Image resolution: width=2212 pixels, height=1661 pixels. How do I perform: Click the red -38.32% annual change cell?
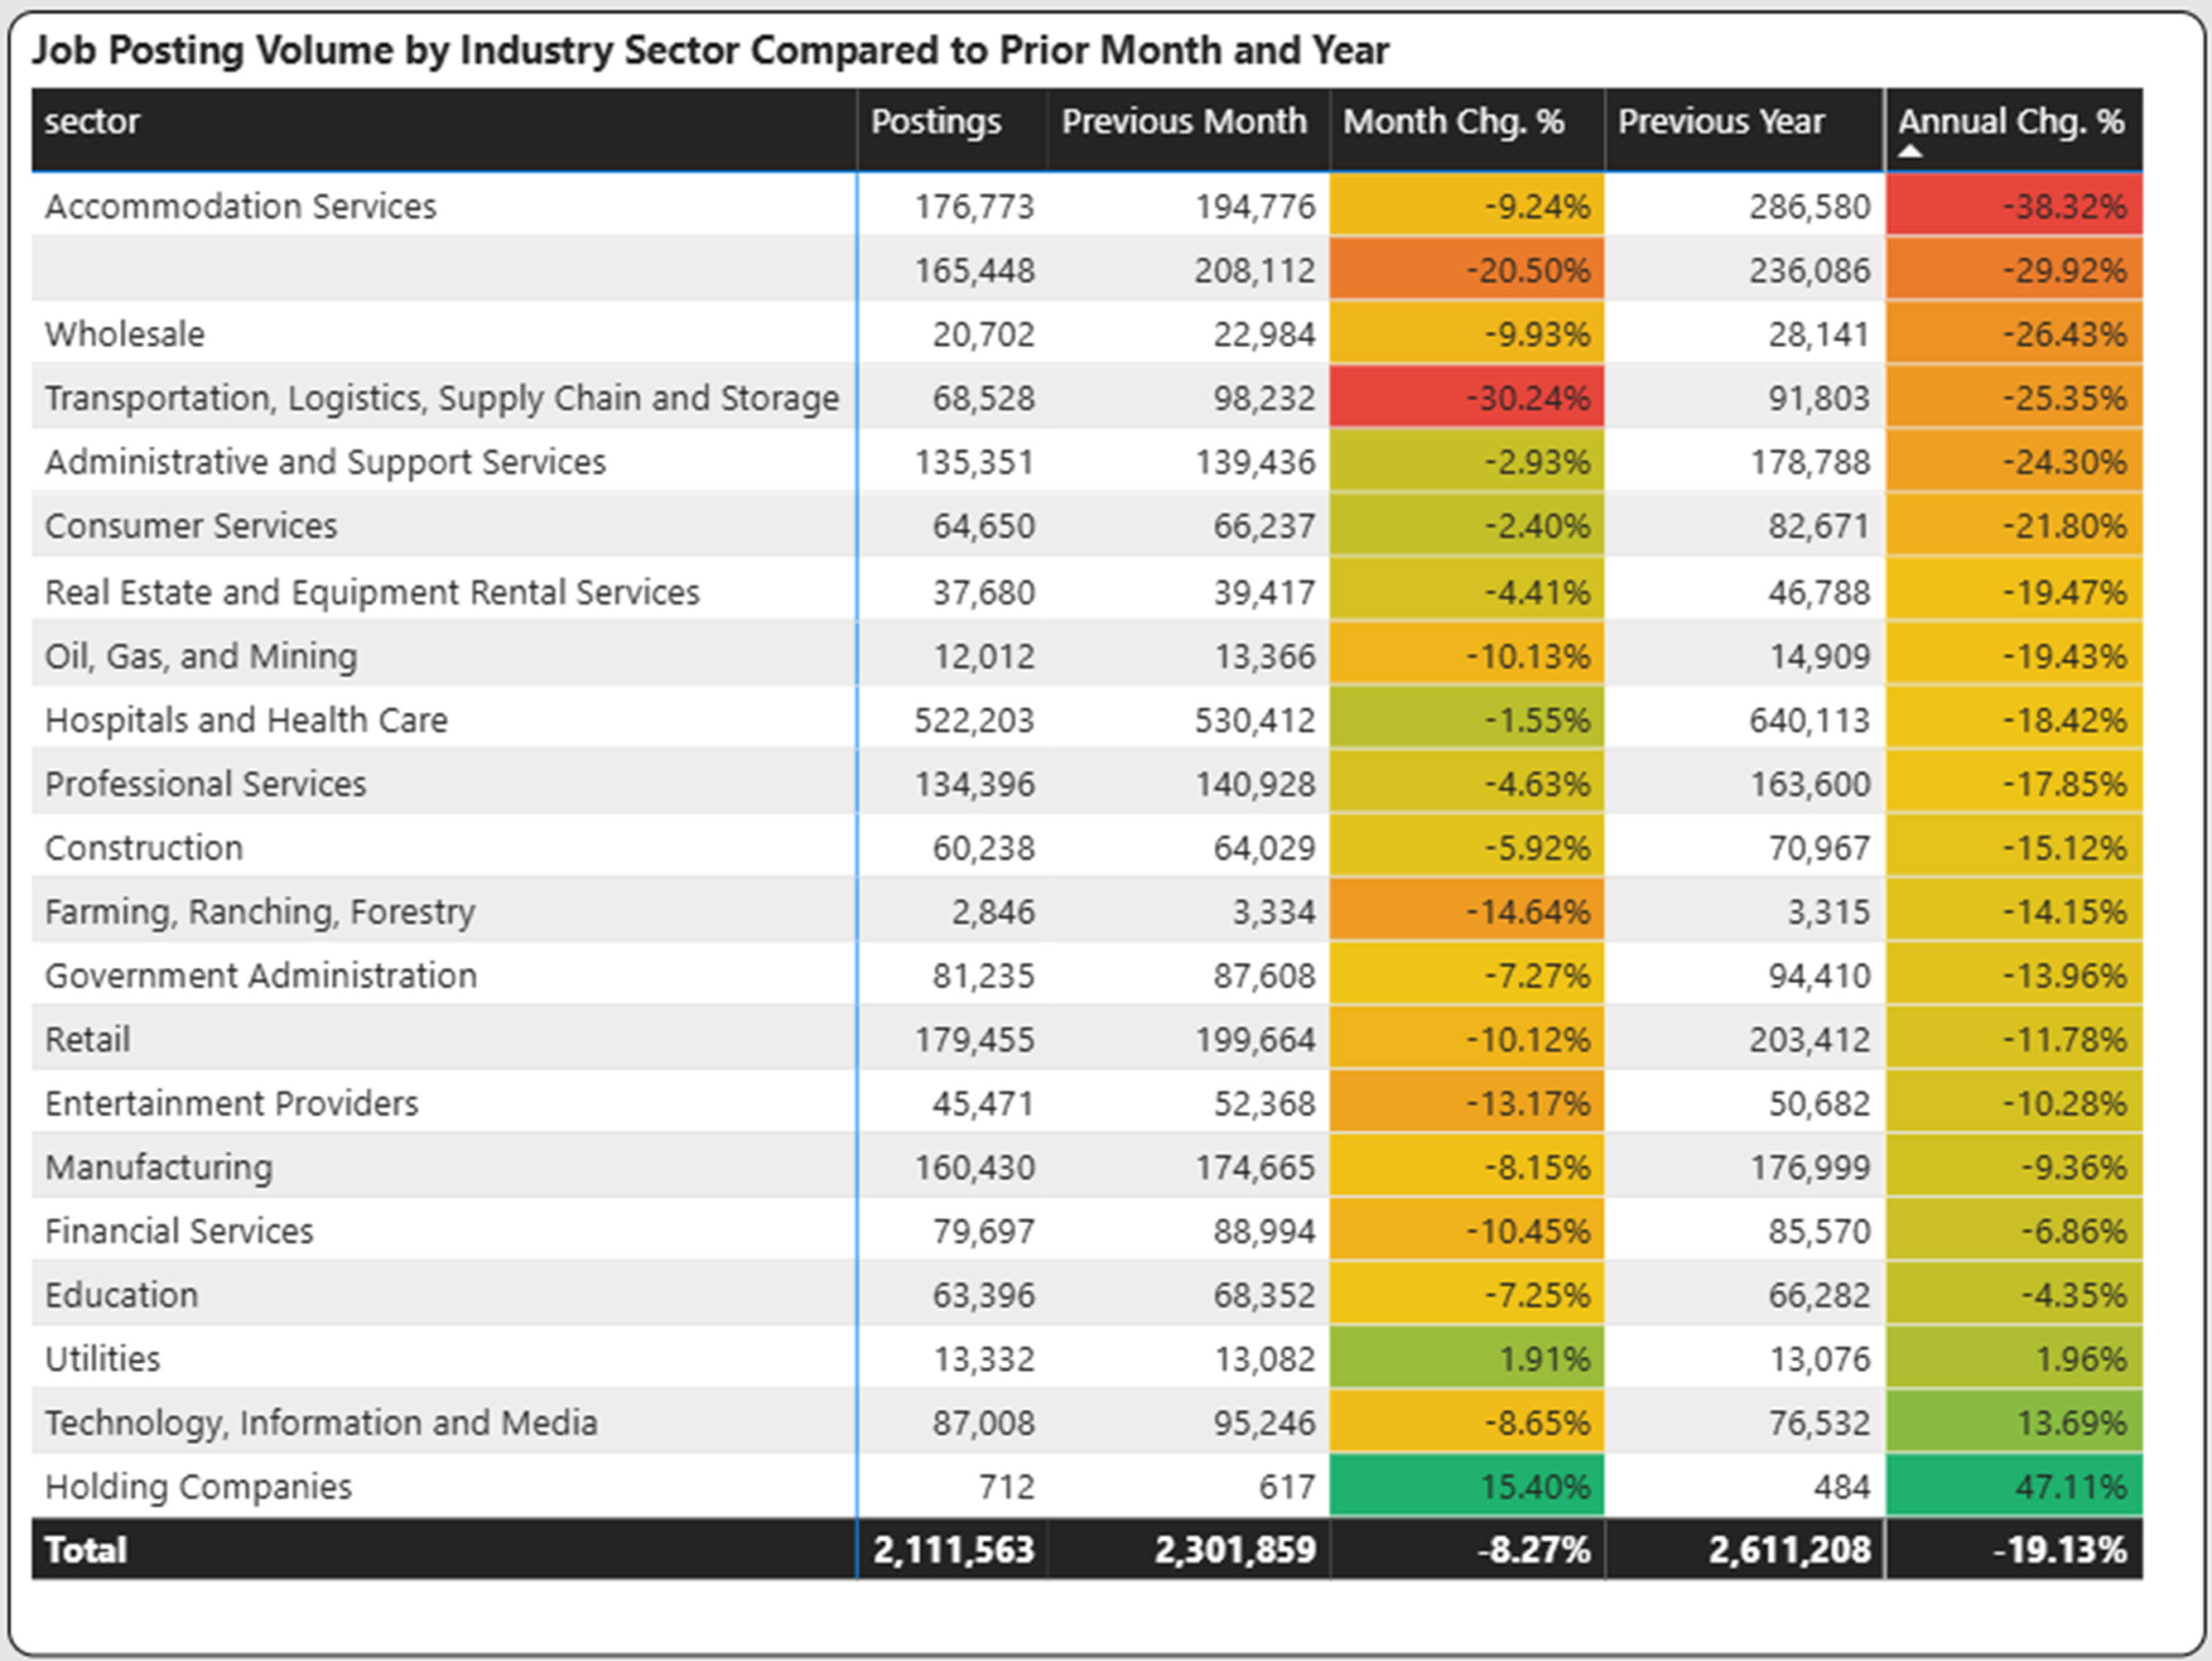point(2013,206)
